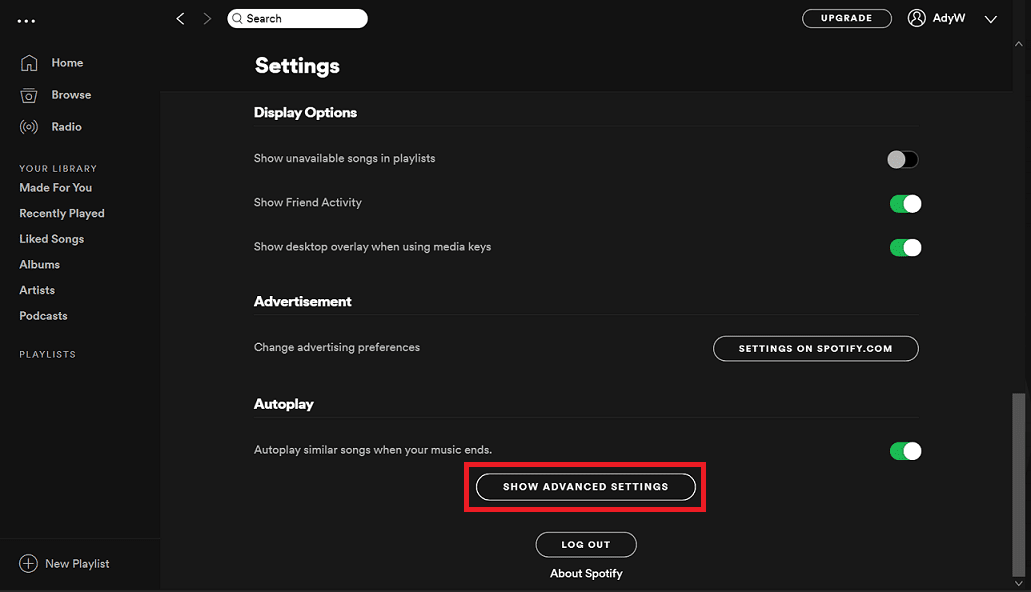Click the Log Out button
The height and width of the screenshot is (592, 1031).
[x=585, y=545]
